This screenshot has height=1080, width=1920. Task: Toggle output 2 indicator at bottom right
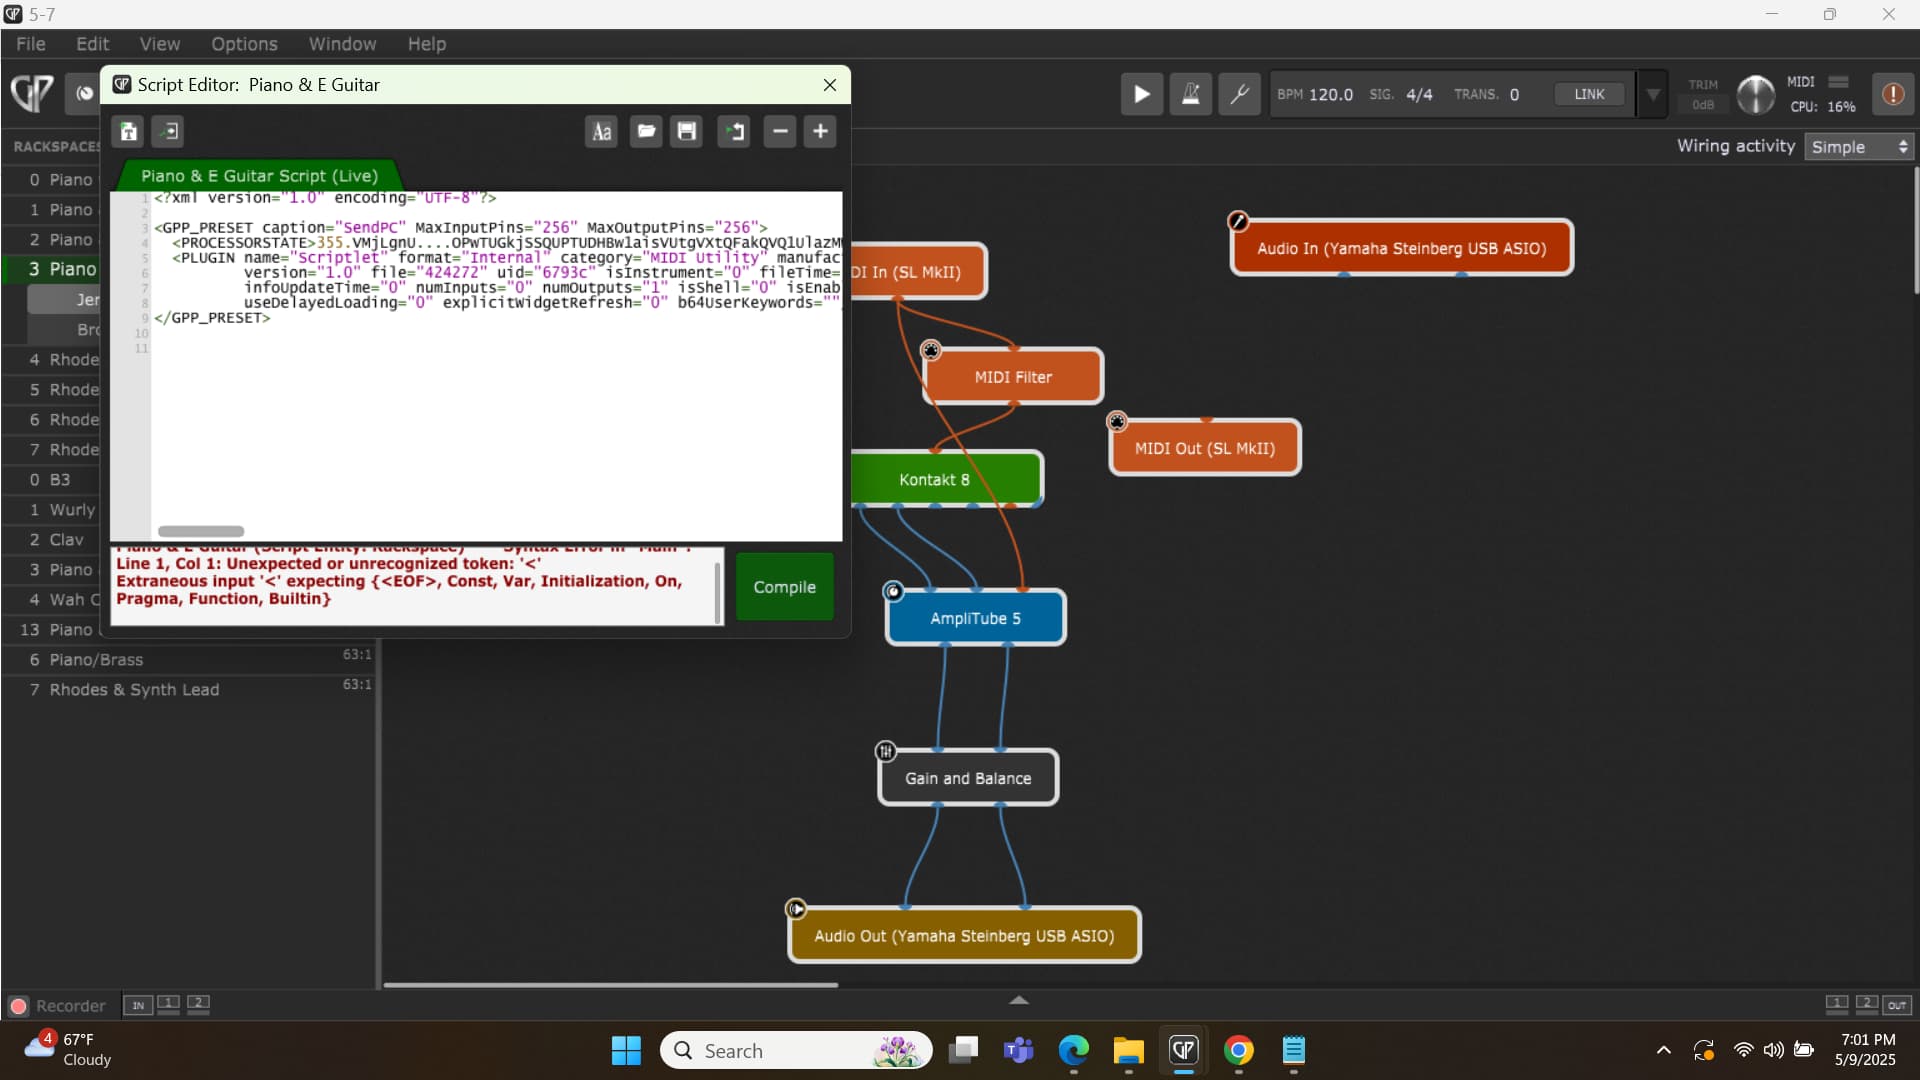click(x=1867, y=1004)
